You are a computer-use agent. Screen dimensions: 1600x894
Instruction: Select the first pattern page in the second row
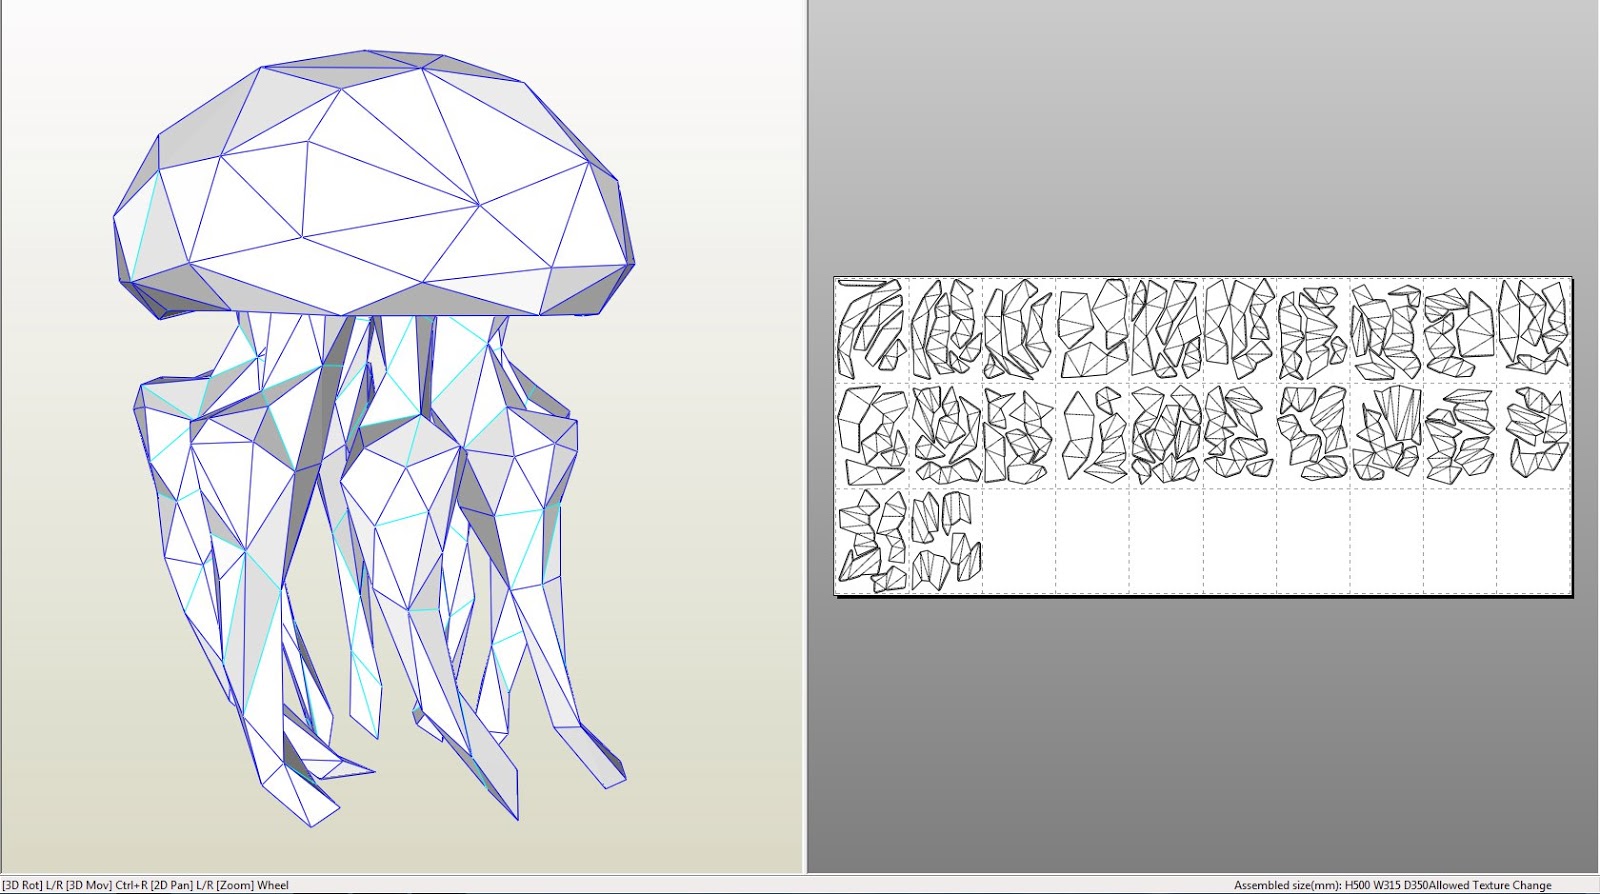click(x=873, y=436)
